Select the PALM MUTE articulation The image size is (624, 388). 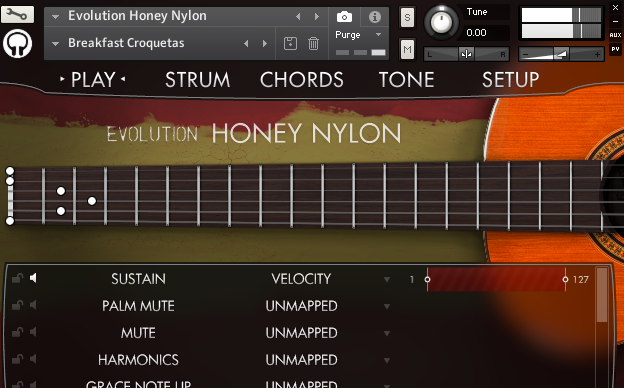(138, 306)
